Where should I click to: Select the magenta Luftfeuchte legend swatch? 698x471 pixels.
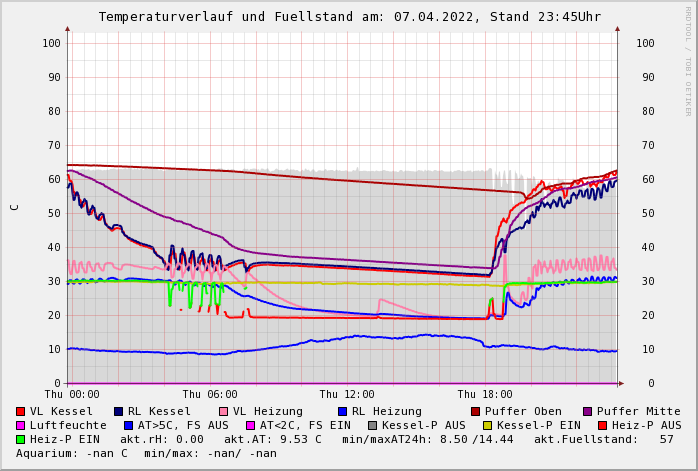20,426
